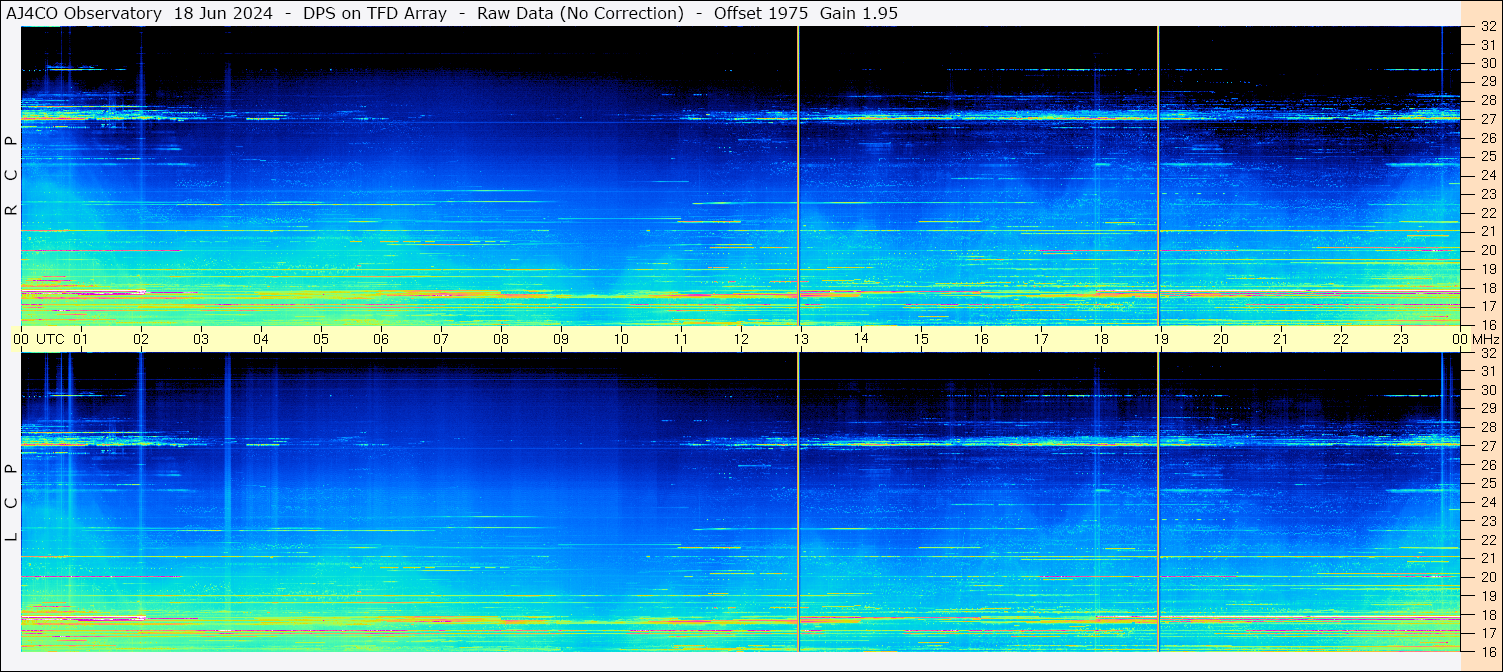Select the 23 hour tick on time axis

coord(1401,339)
